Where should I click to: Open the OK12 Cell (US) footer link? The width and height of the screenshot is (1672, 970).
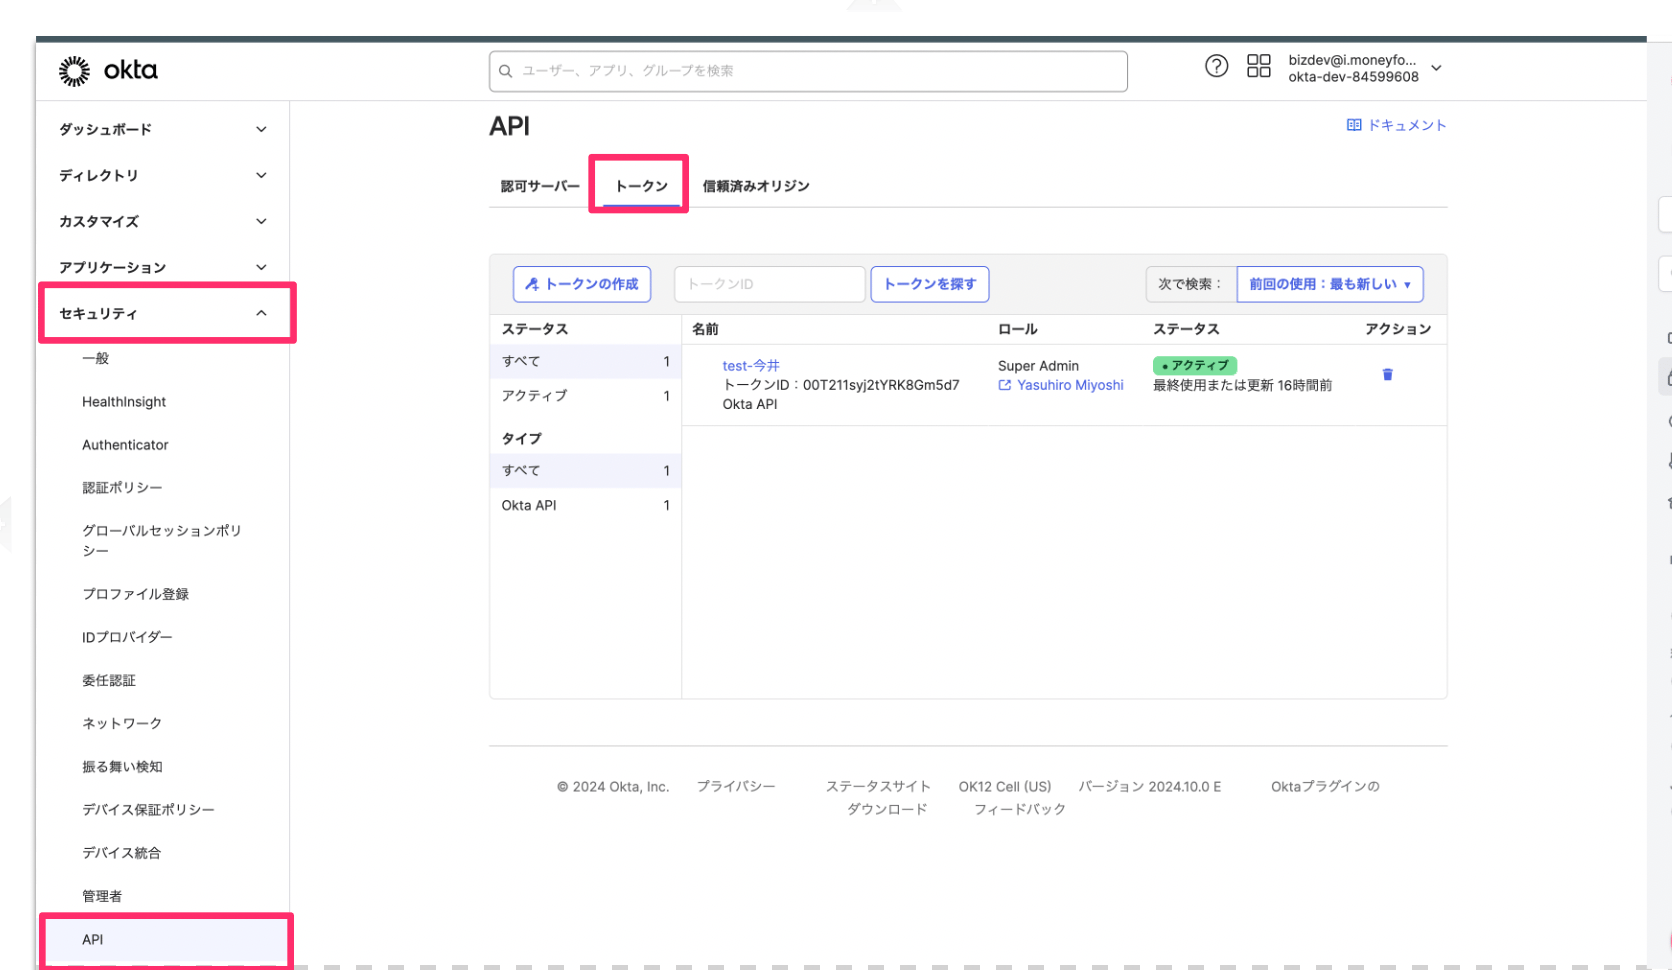pos(1005,786)
